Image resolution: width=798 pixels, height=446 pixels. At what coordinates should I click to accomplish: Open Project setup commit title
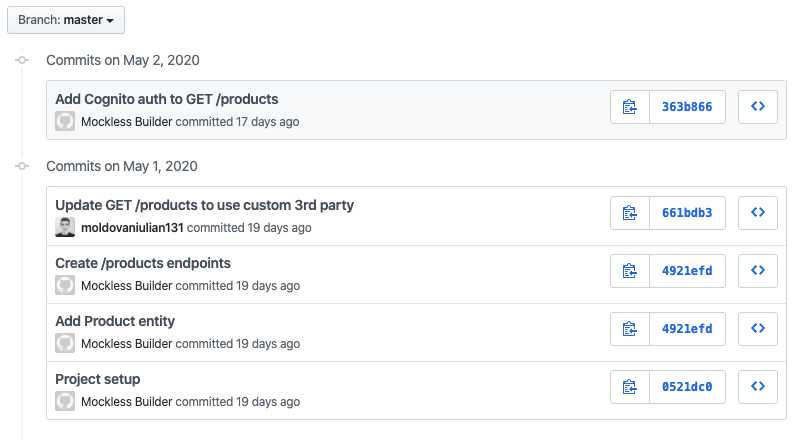[x=97, y=379]
